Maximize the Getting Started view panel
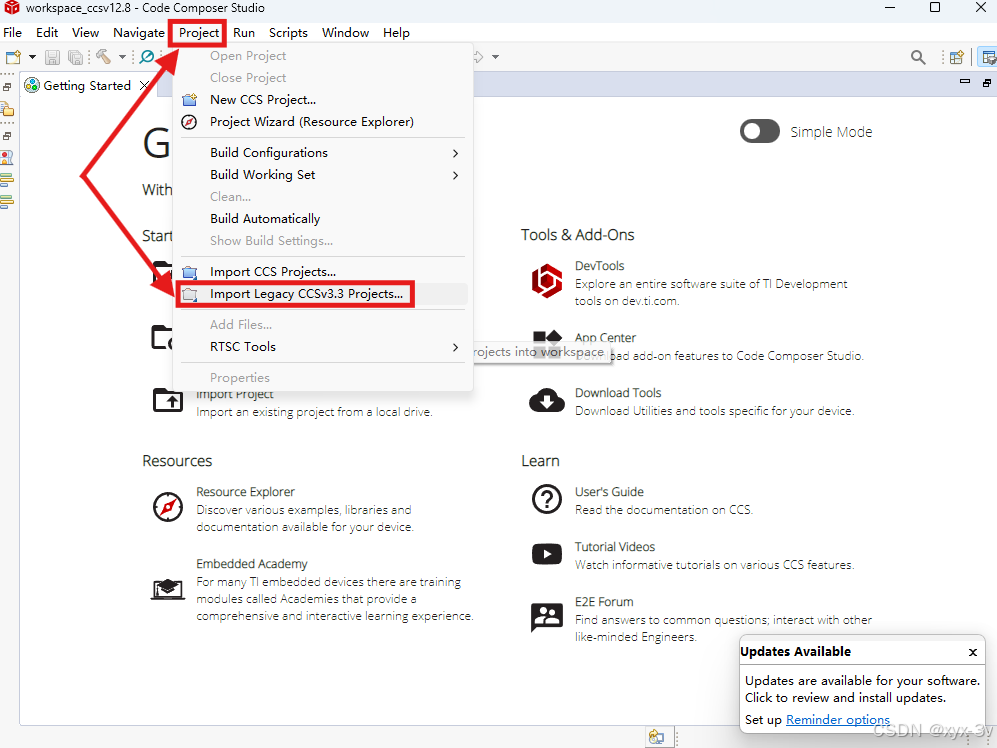Viewport: 997px width, 748px height. pos(986,83)
